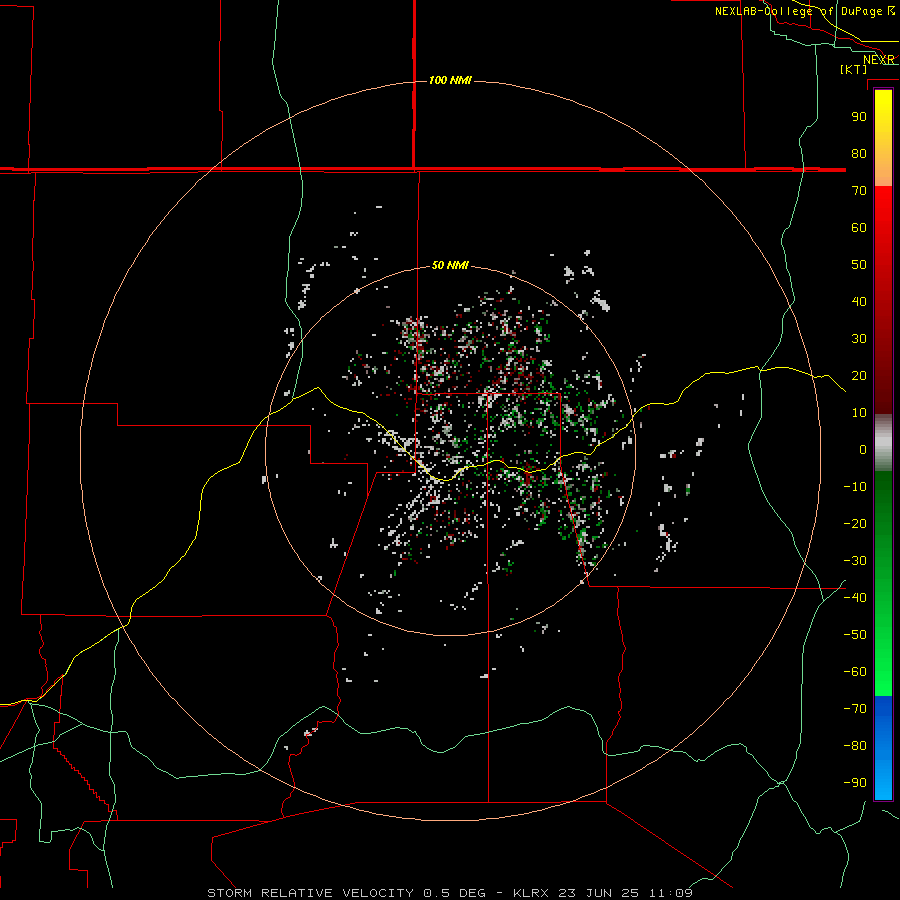This screenshot has height=900, width=900.
Task: Click the 70 value on velocity scale
Action: coord(859,191)
